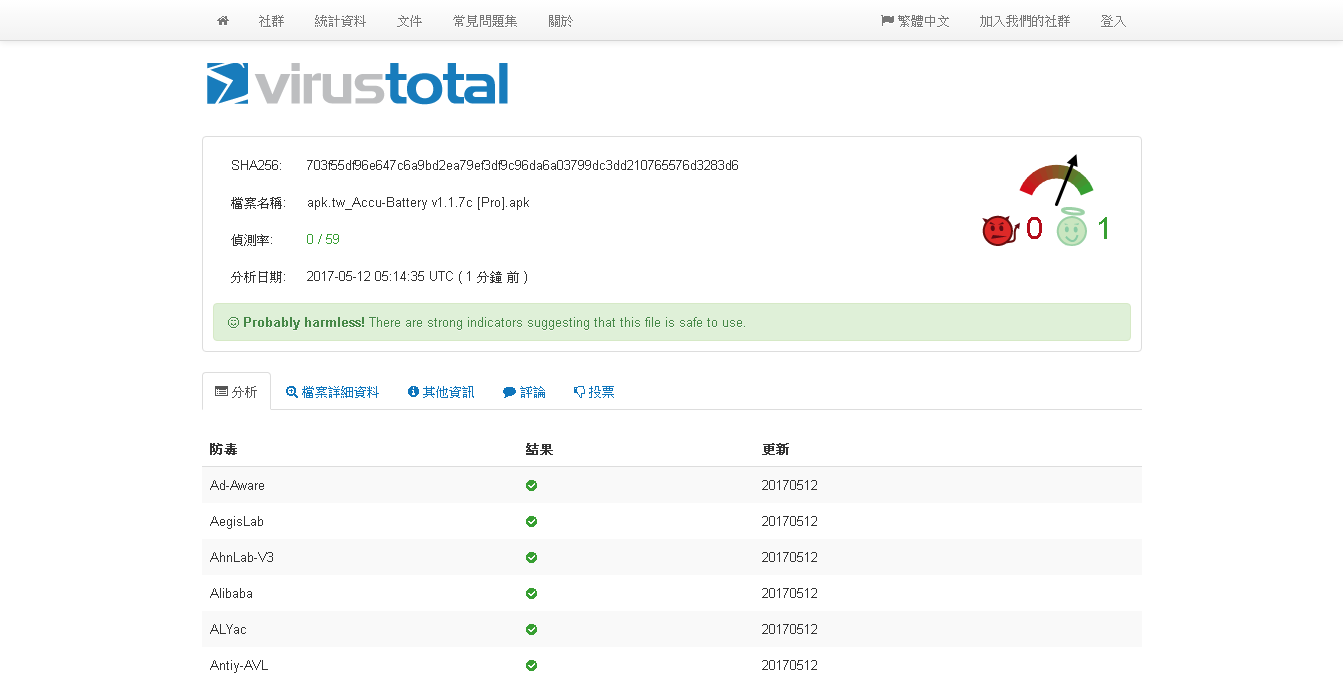Click the green check for AegisLab
This screenshot has height=676, width=1343.
pyautogui.click(x=532, y=521)
